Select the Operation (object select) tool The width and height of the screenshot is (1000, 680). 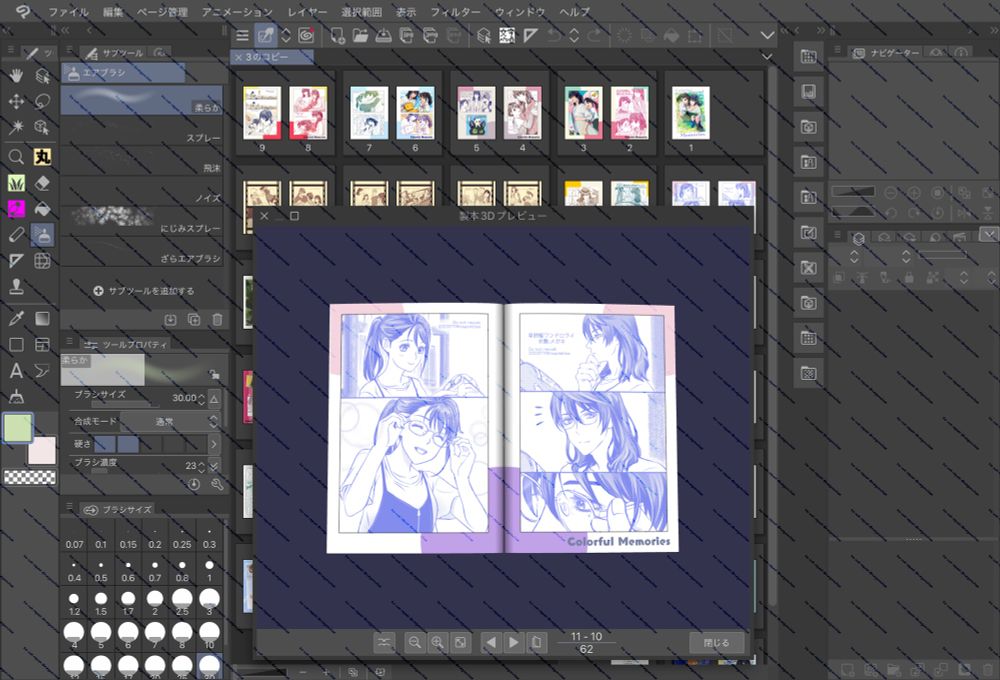(42, 76)
